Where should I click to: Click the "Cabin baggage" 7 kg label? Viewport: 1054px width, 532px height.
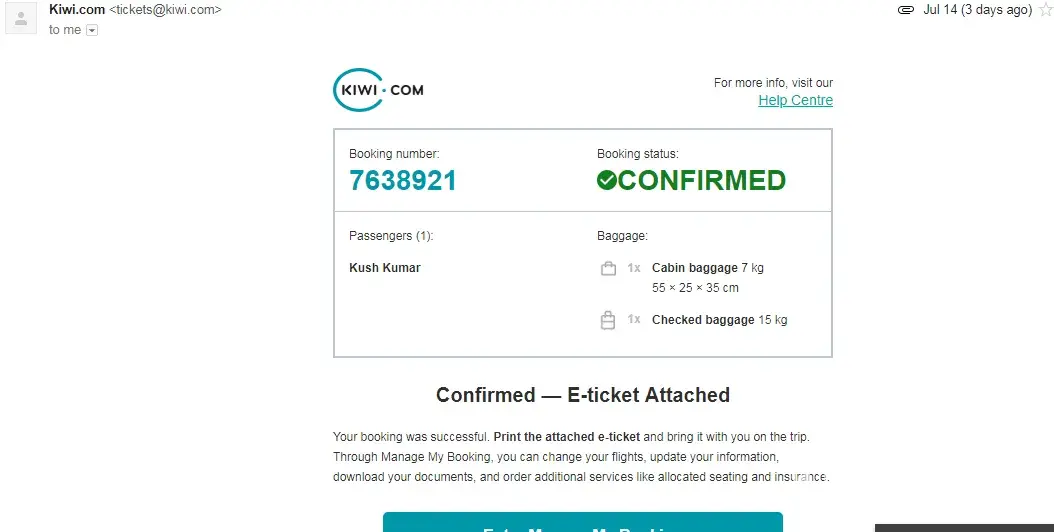707,268
